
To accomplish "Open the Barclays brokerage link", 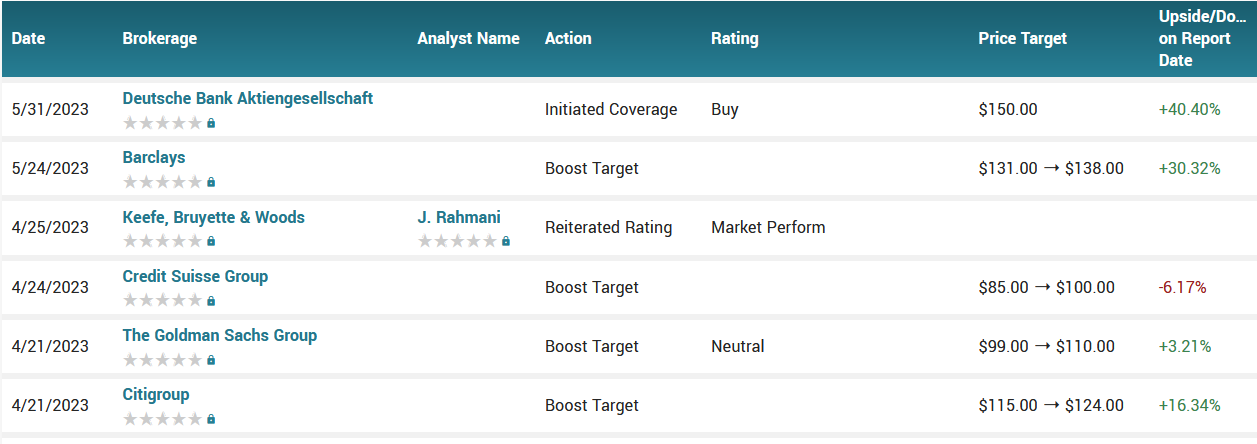I will (154, 158).
